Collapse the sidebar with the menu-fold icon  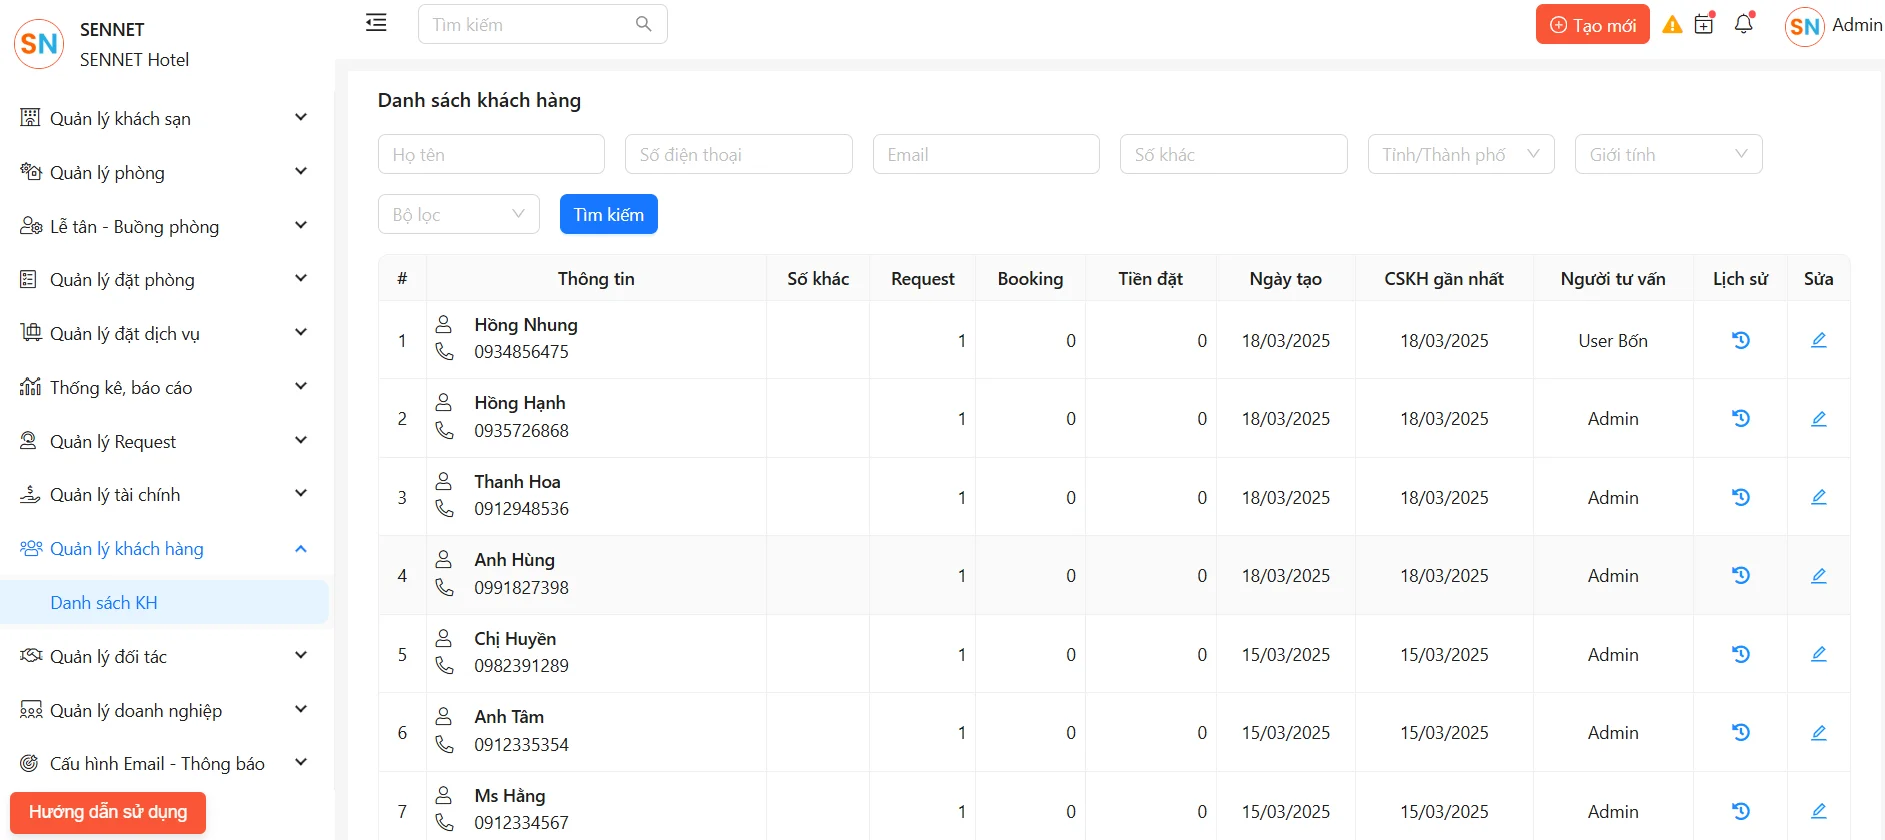pyautogui.click(x=376, y=23)
